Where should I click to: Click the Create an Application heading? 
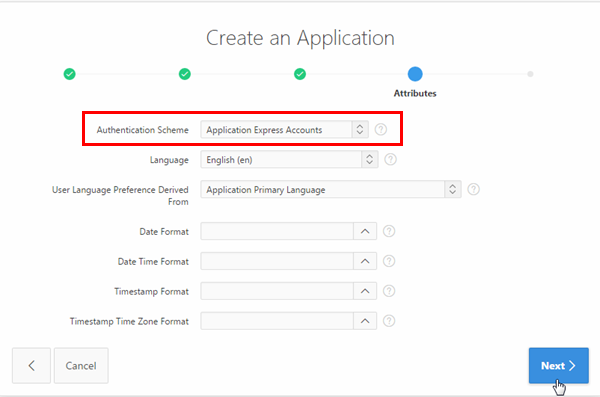(300, 38)
